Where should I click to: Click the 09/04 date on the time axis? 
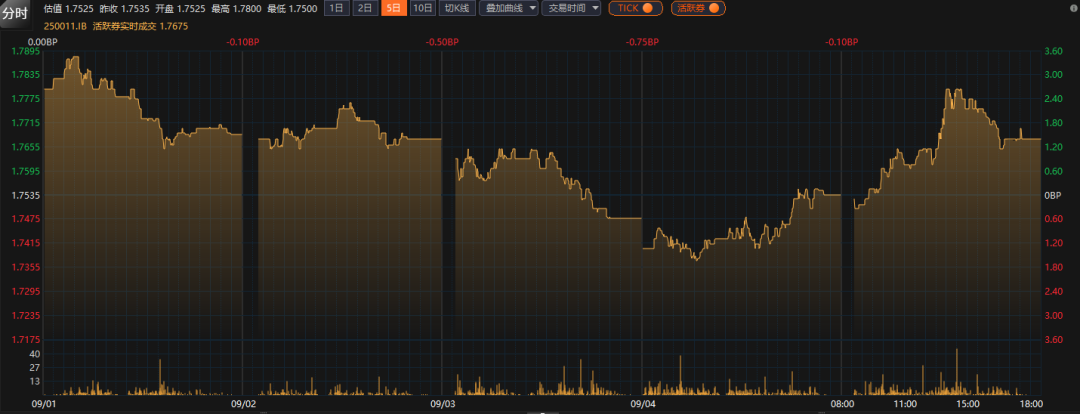(x=643, y=404)
